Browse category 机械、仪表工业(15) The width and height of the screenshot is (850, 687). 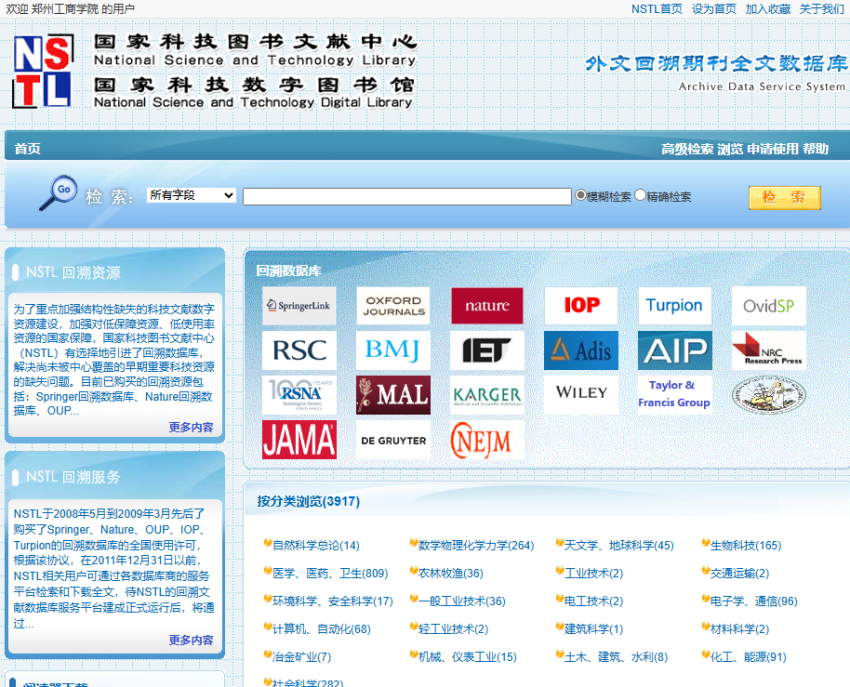[x=467, y=657]
